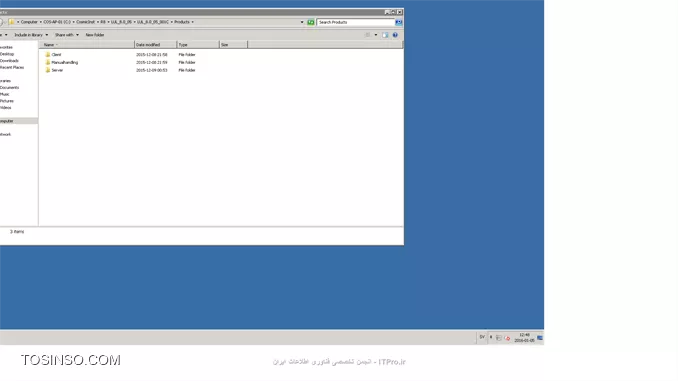Click Computer in the address path

[x=29, y=22]
